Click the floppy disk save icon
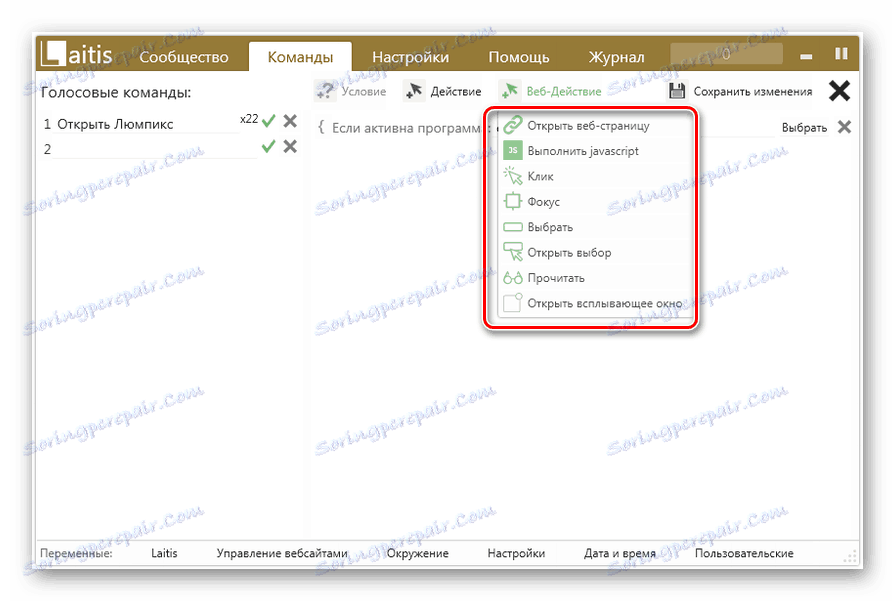 (677, 91)
